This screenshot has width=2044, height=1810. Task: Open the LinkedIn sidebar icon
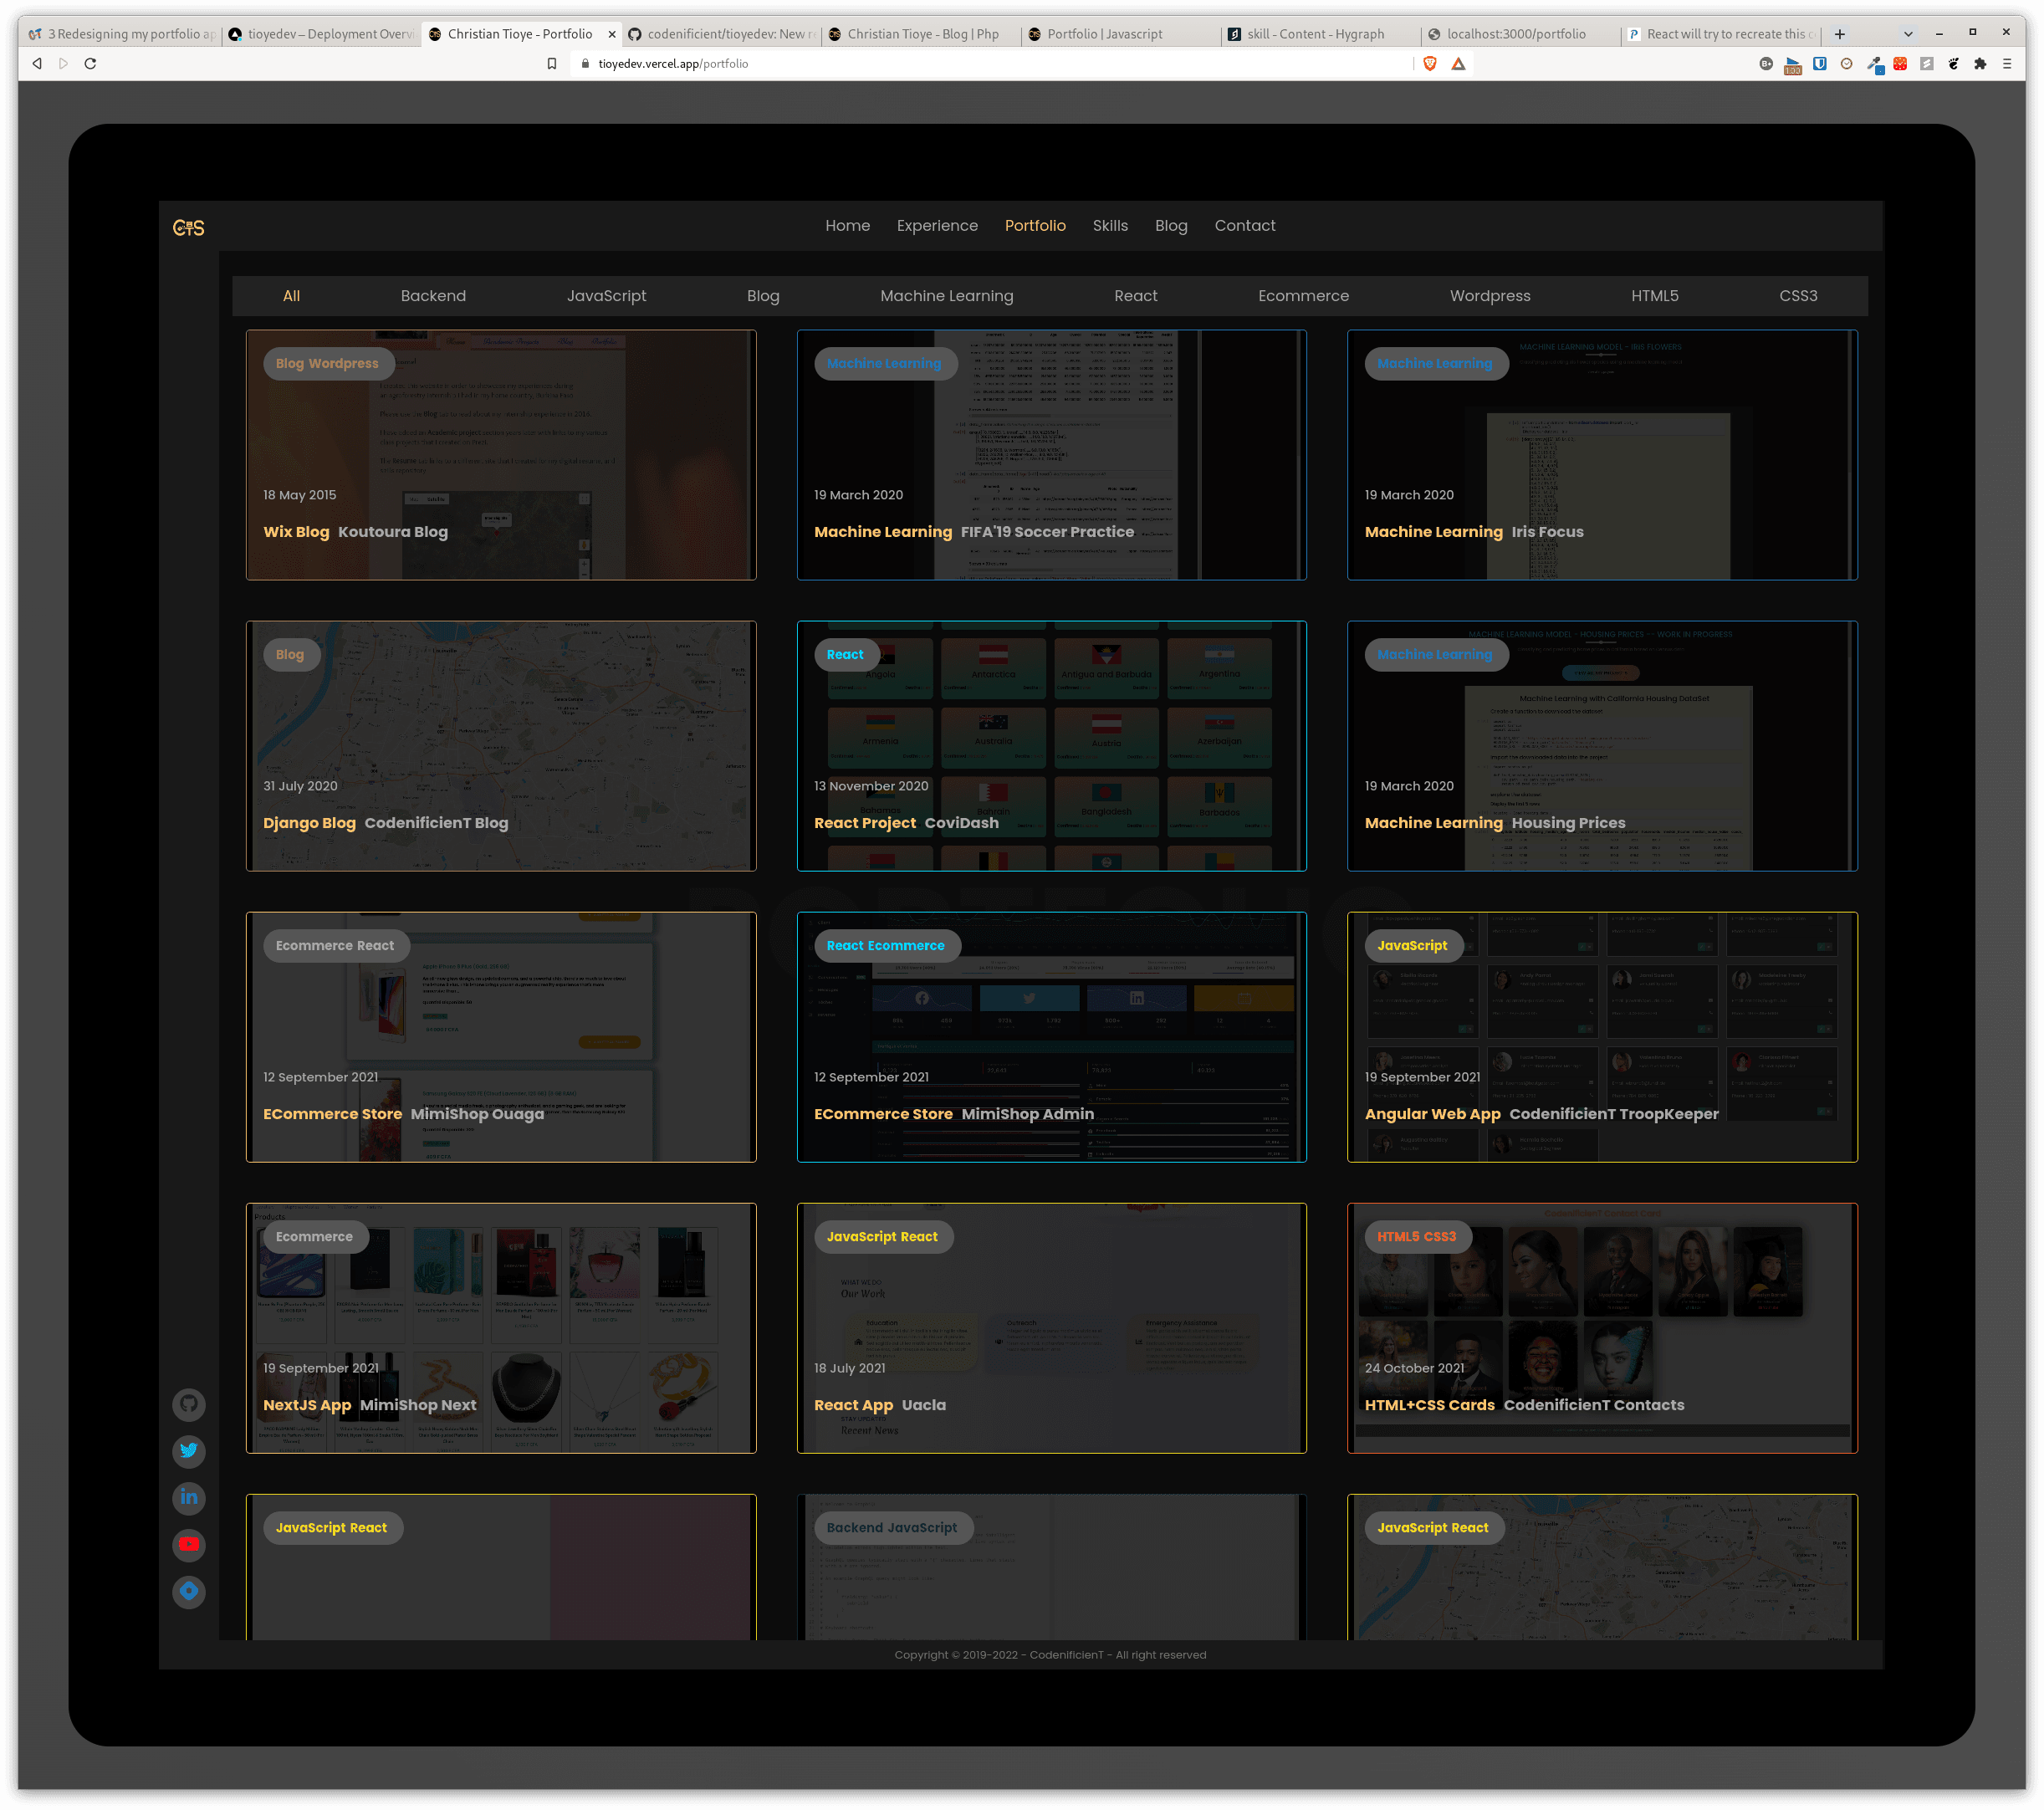(x=188, y=1497)
